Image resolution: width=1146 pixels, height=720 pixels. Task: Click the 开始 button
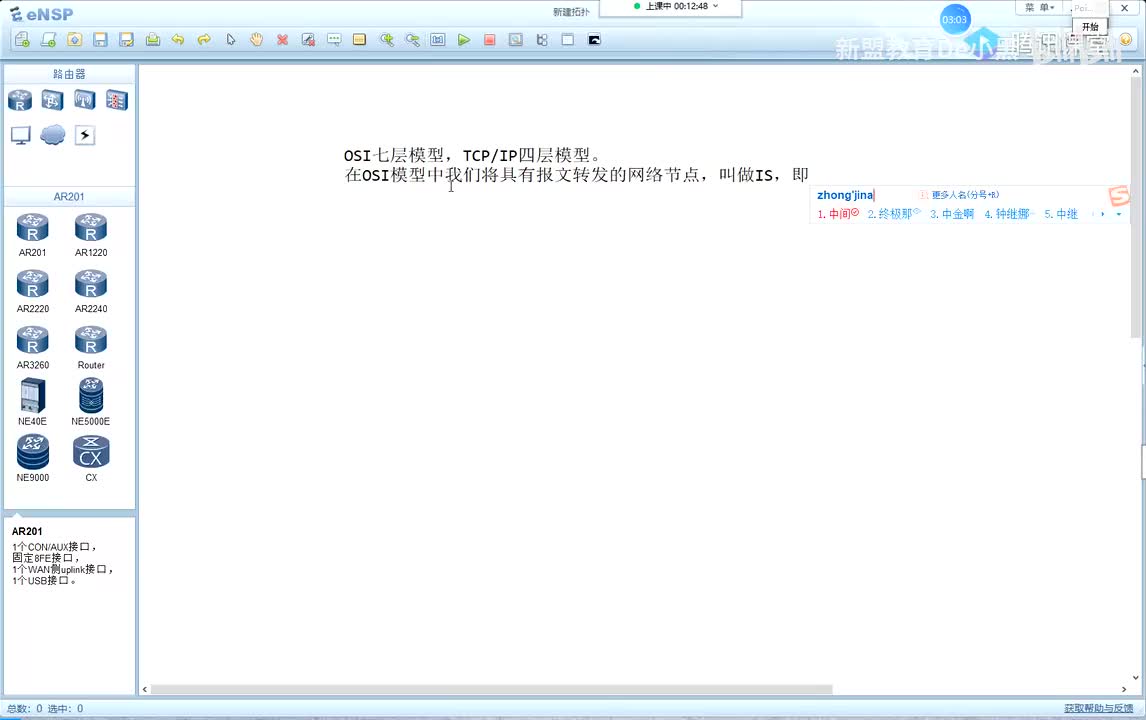coord(1090,26)
